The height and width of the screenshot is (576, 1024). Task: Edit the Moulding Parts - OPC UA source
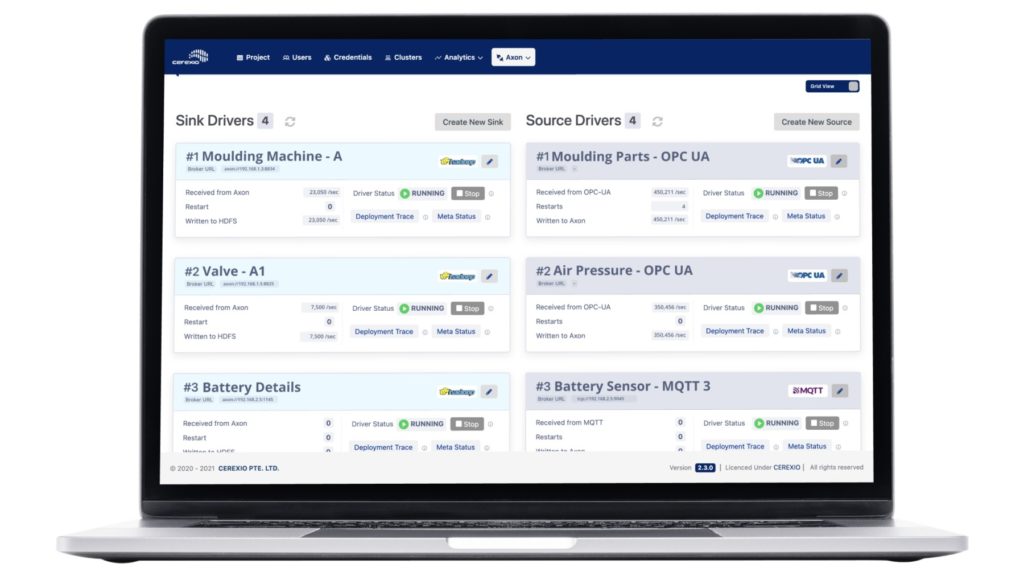tap(839, 161)
